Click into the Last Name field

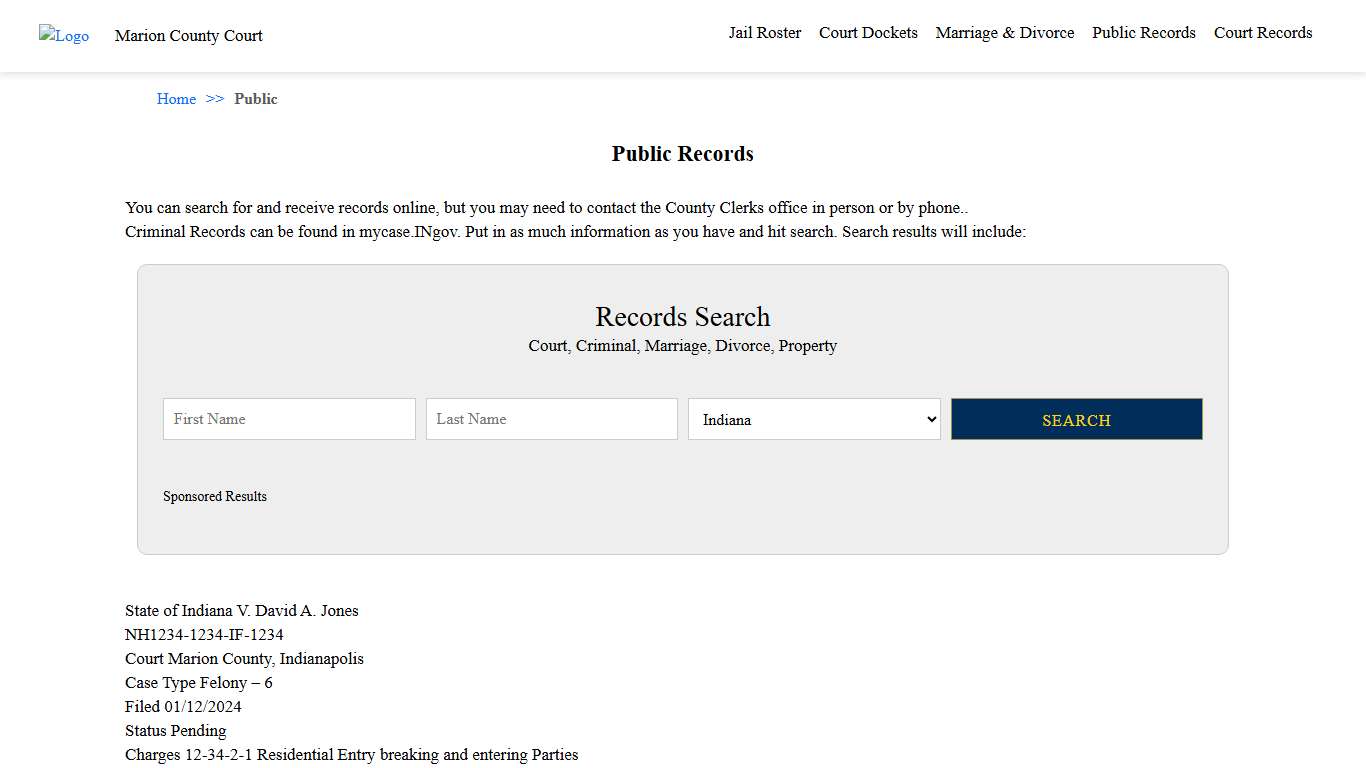coord(551,419)
